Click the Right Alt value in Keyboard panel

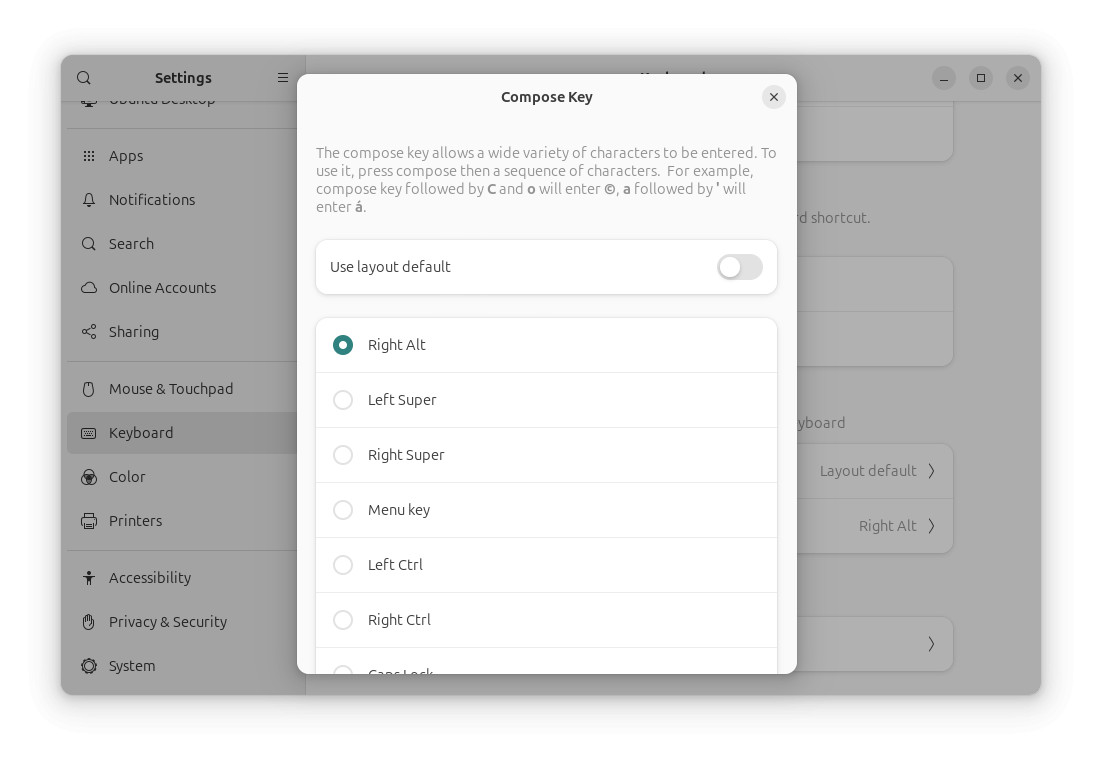point(888,526)
